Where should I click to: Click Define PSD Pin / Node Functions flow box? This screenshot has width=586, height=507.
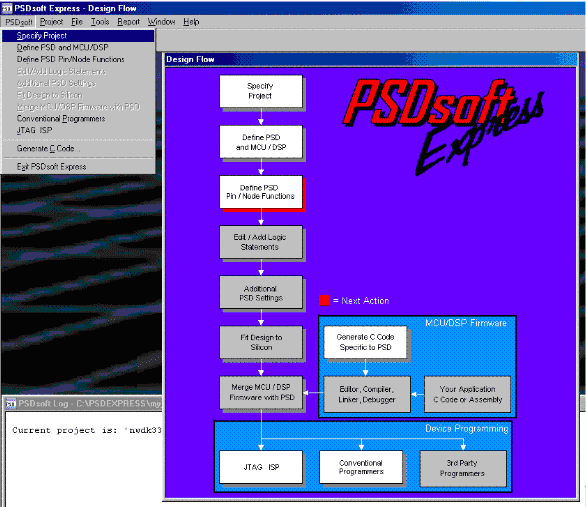coord(261,192)
